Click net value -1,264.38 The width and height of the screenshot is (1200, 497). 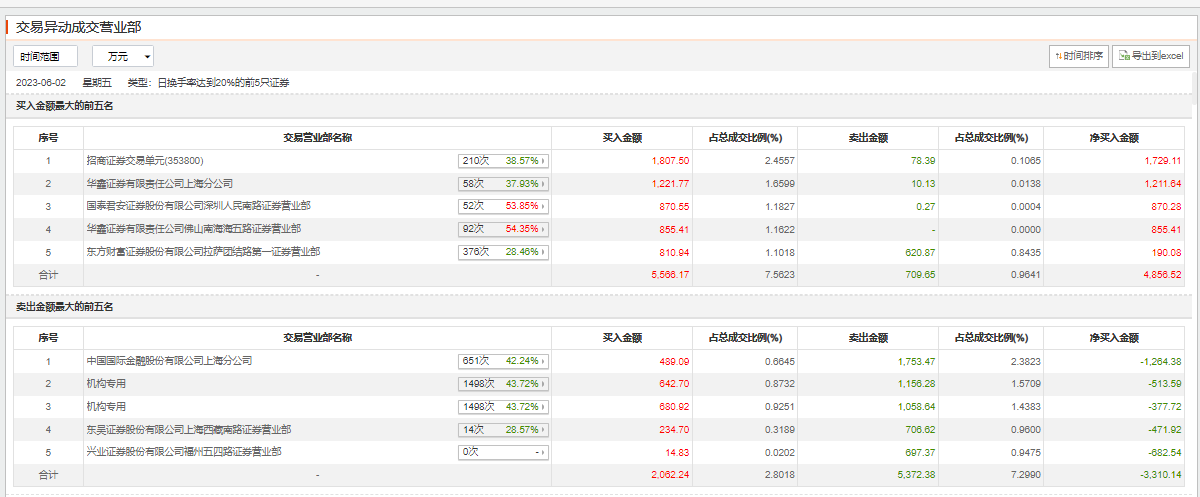click(x=1160, y=362)
